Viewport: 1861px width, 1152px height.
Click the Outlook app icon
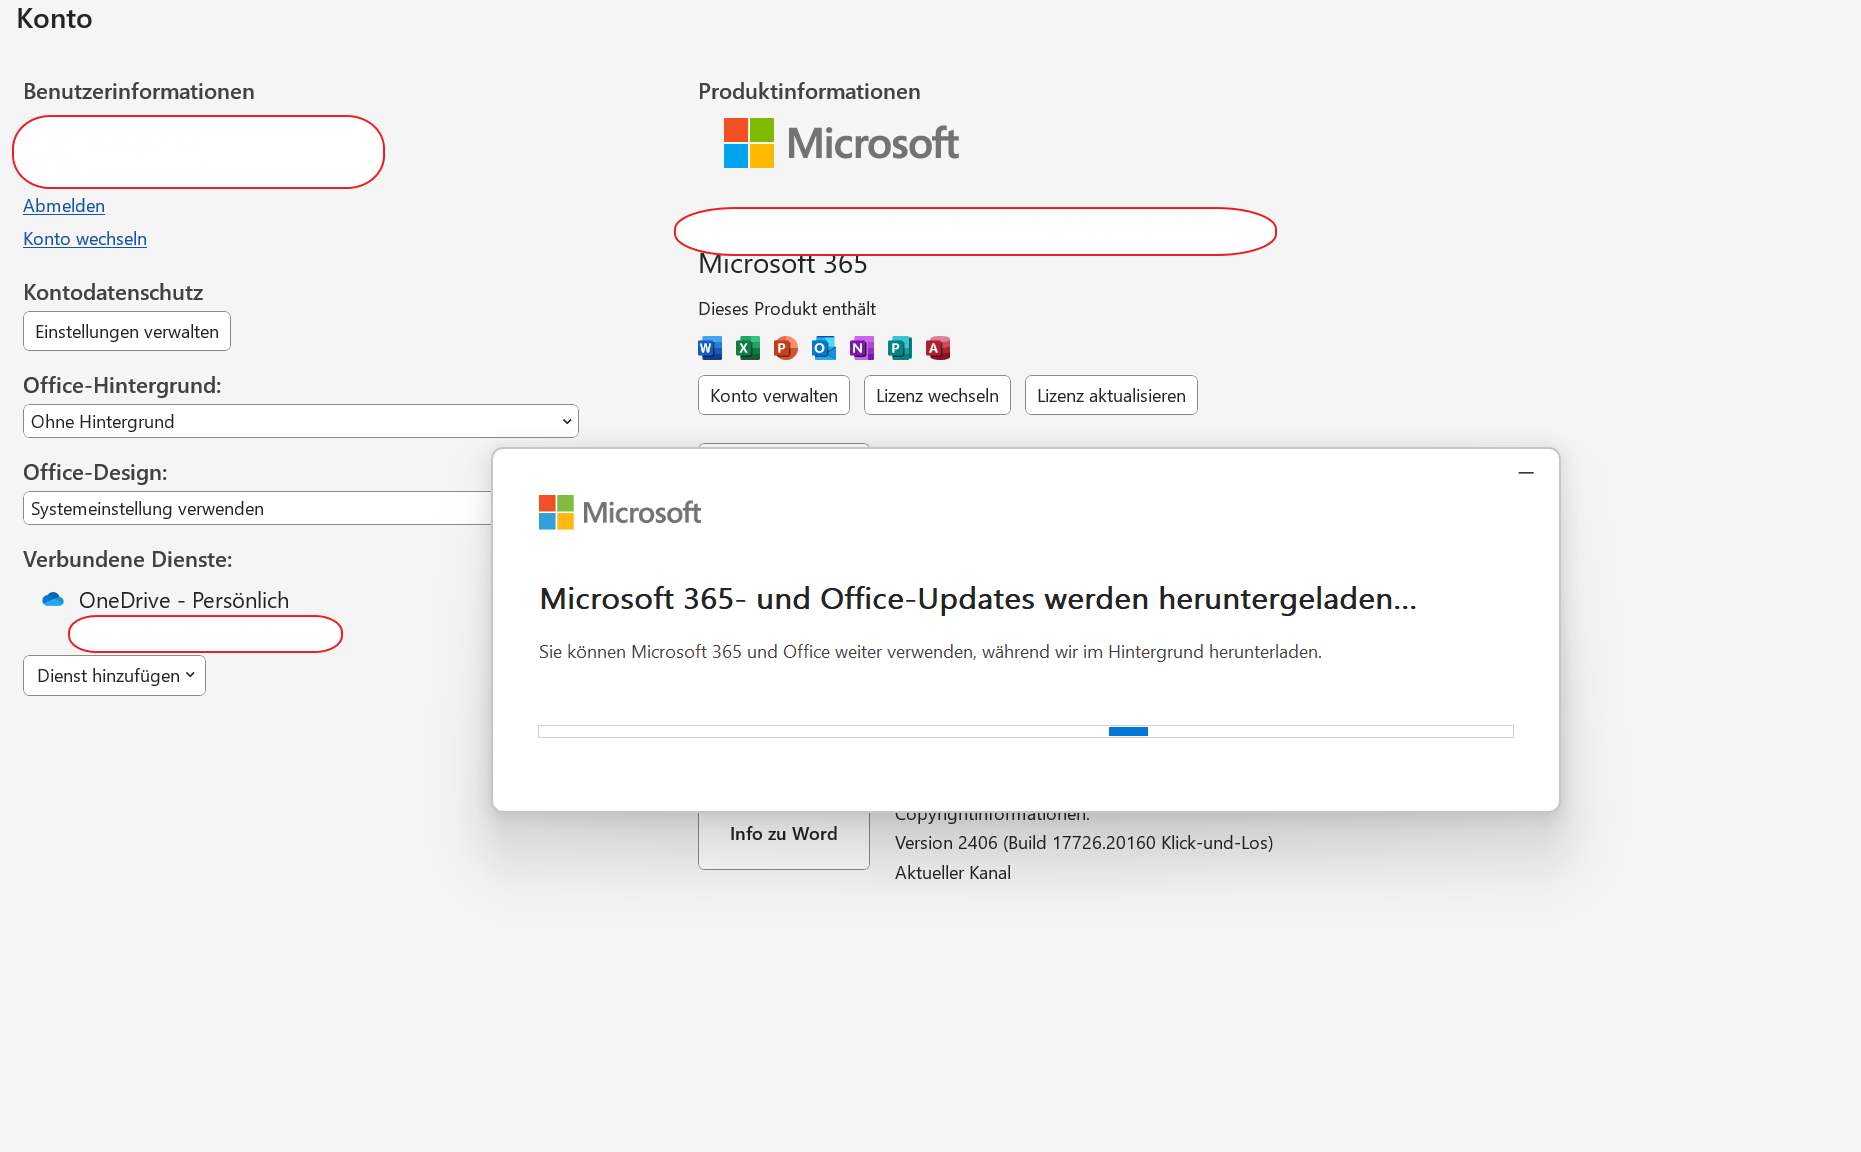coord(824,348)
